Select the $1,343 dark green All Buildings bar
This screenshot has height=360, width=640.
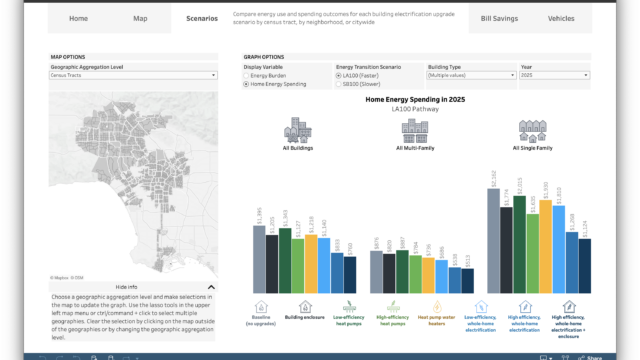[x=285, y=261]
